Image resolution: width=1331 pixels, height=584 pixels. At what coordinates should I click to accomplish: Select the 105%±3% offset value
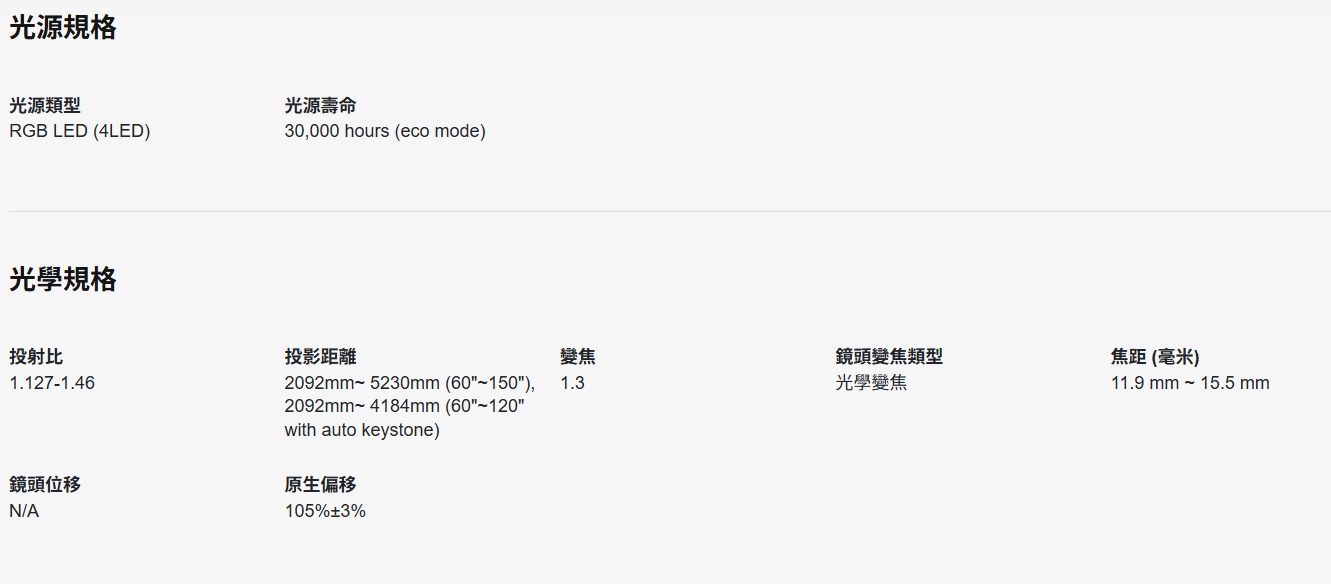click(325, 511)
